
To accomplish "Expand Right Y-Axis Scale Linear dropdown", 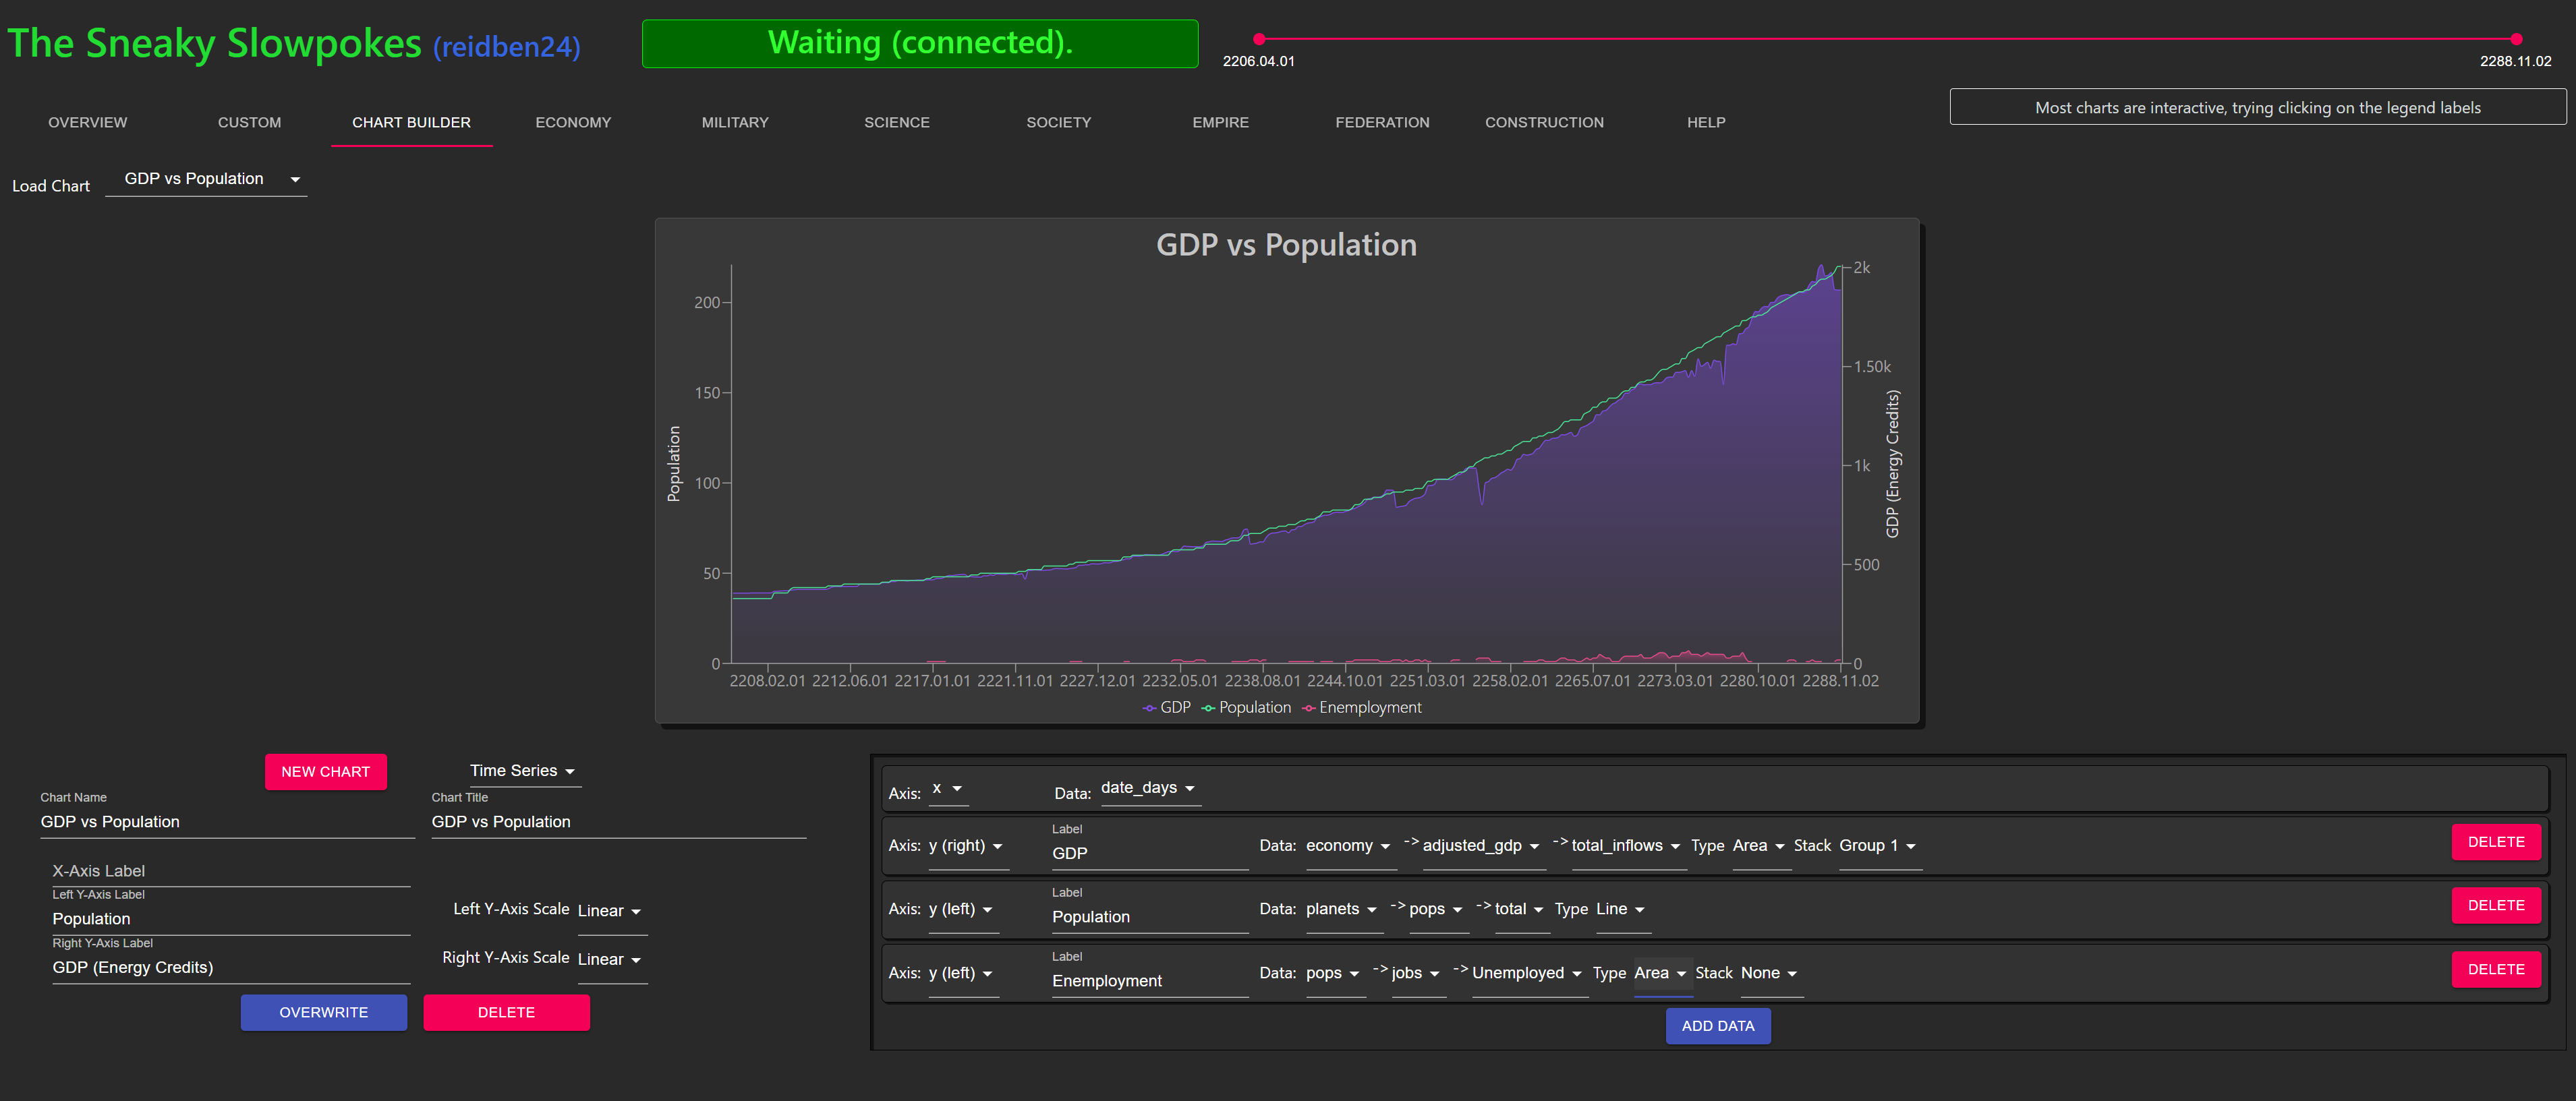I will tap(610, 960).
